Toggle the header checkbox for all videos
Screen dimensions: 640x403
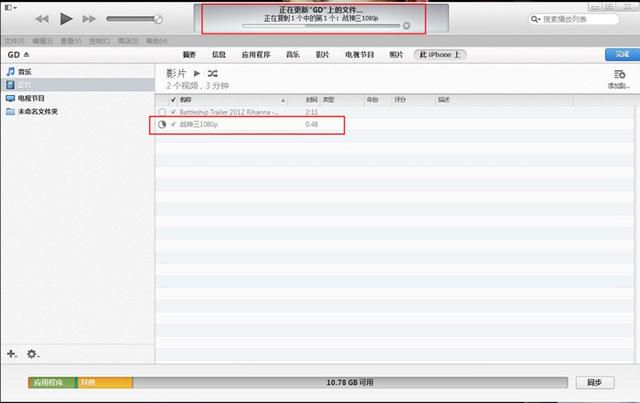pyautogui.click(x=173, y=100)
